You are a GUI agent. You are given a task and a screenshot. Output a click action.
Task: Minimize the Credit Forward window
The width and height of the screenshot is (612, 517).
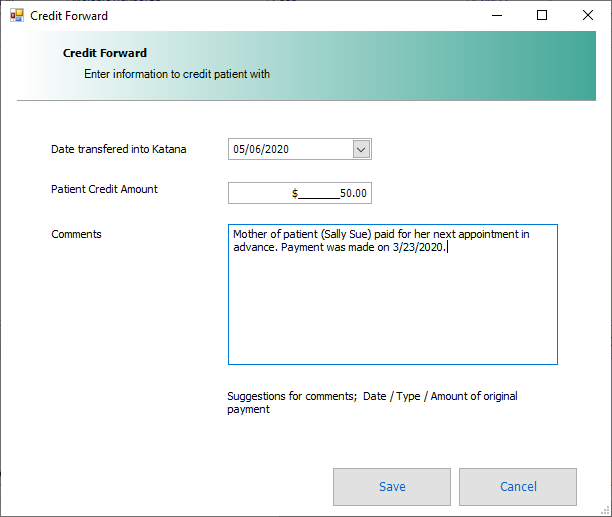[497, 16]
